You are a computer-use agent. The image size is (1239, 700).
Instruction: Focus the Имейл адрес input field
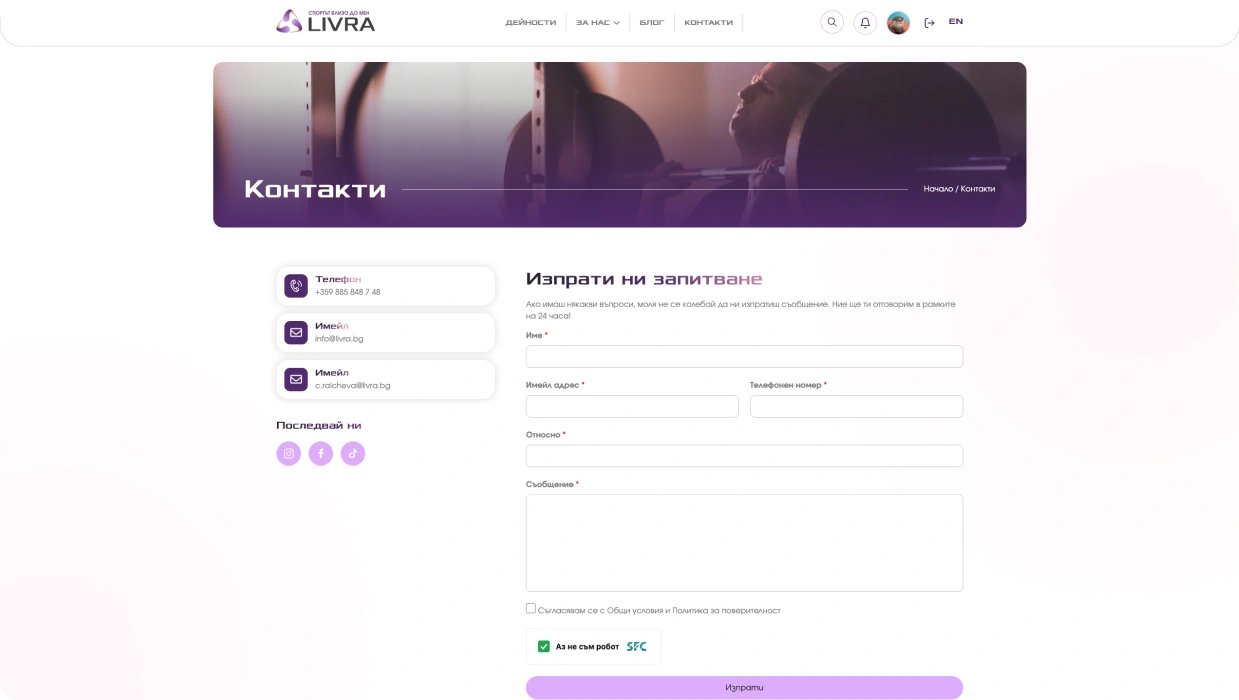pos(632,406)
